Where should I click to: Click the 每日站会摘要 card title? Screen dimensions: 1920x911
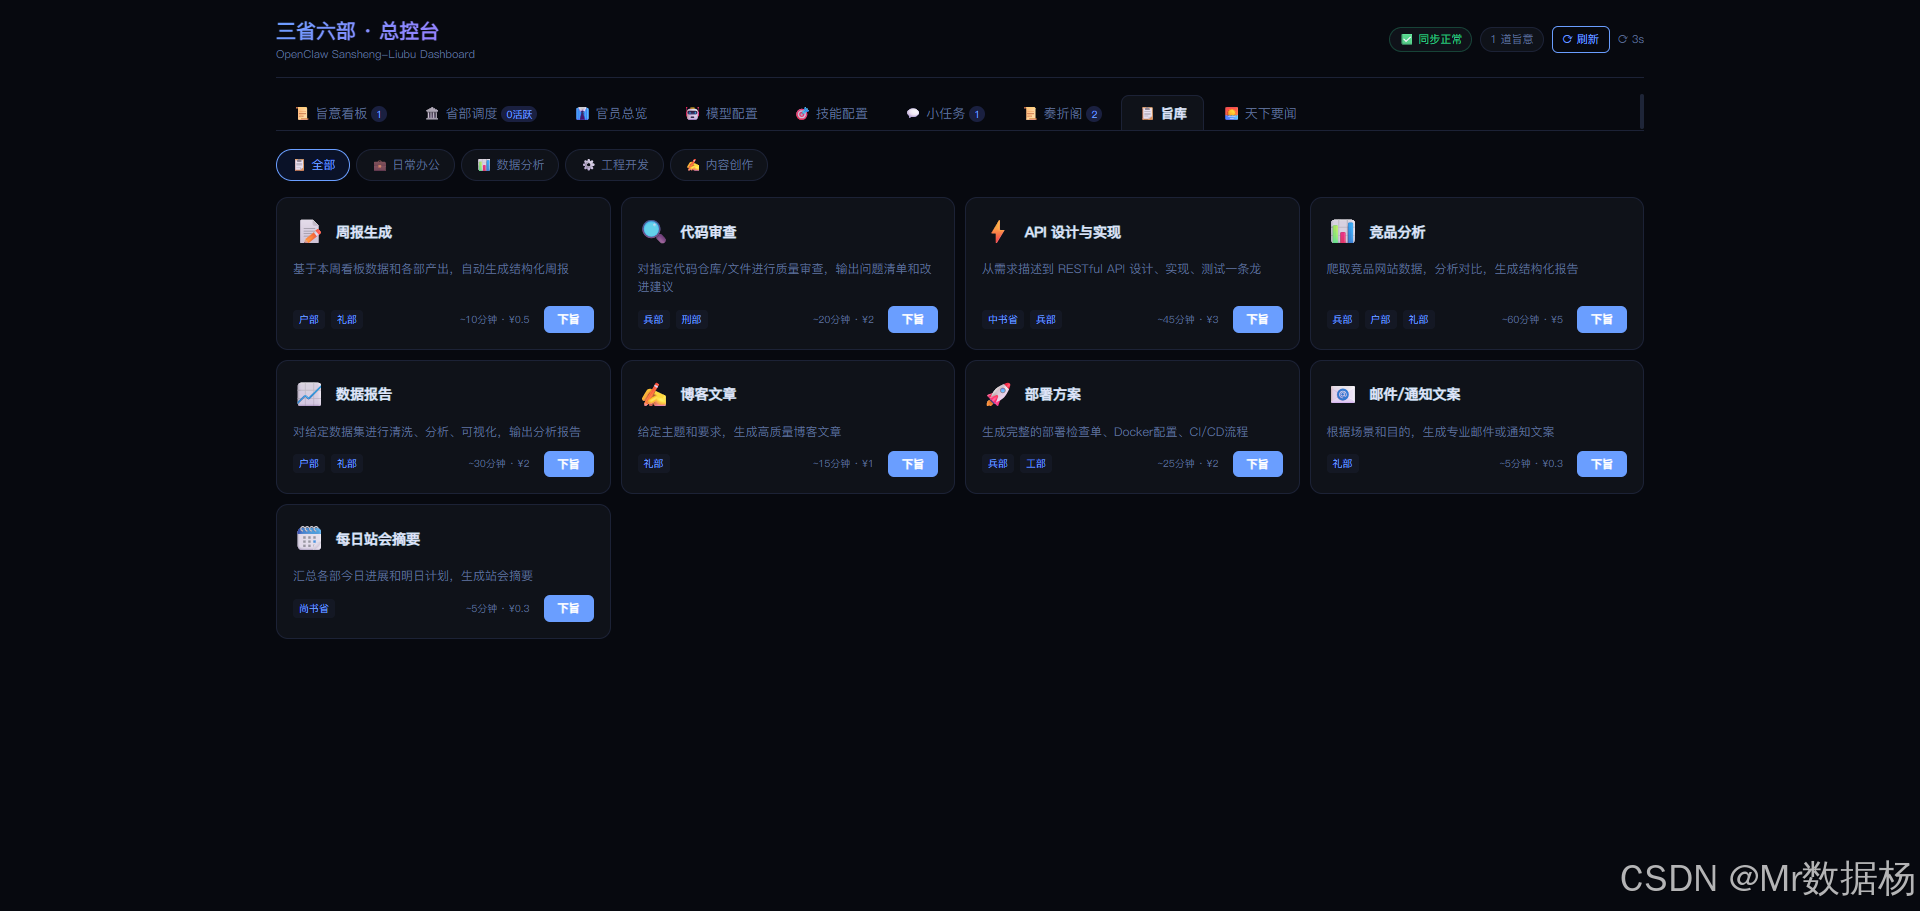[378, 539]
